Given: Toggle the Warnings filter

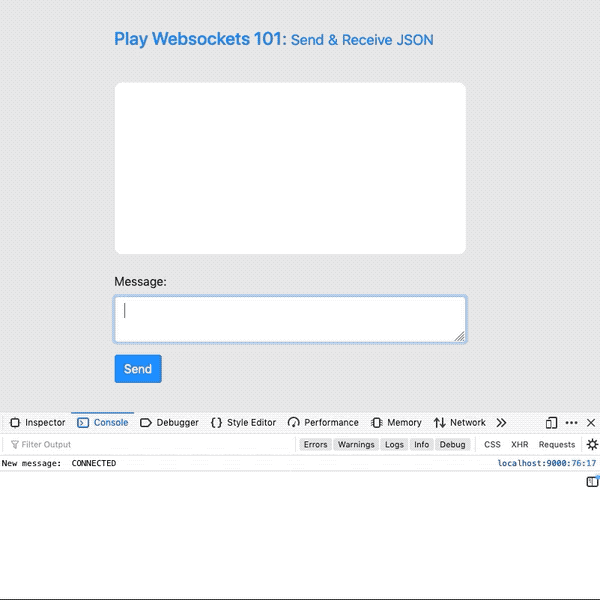Looking at the screenshot, I should click(x=356, y=444).
